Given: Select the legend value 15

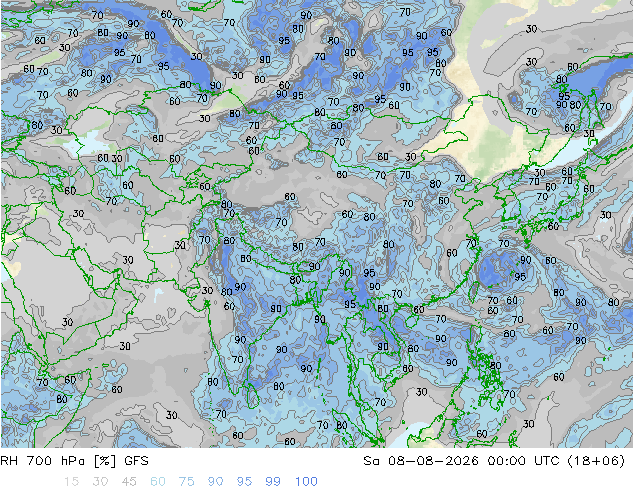Looking at the screenshot, I should [x=71, y=482].
